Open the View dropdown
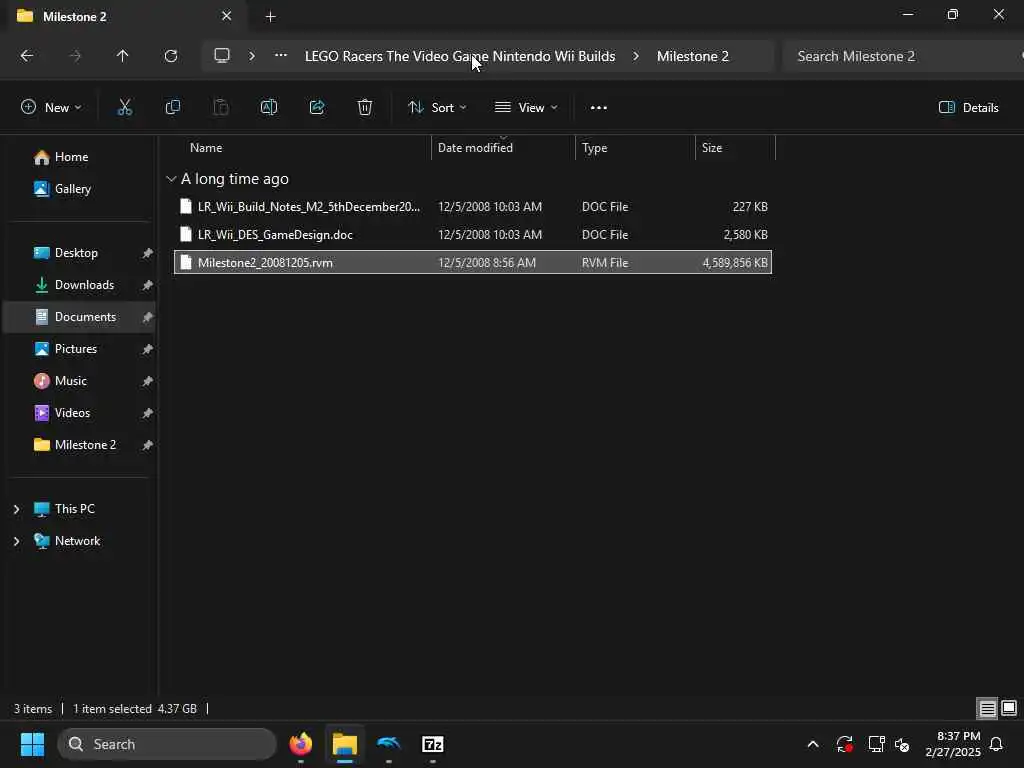 pos(526,108)
